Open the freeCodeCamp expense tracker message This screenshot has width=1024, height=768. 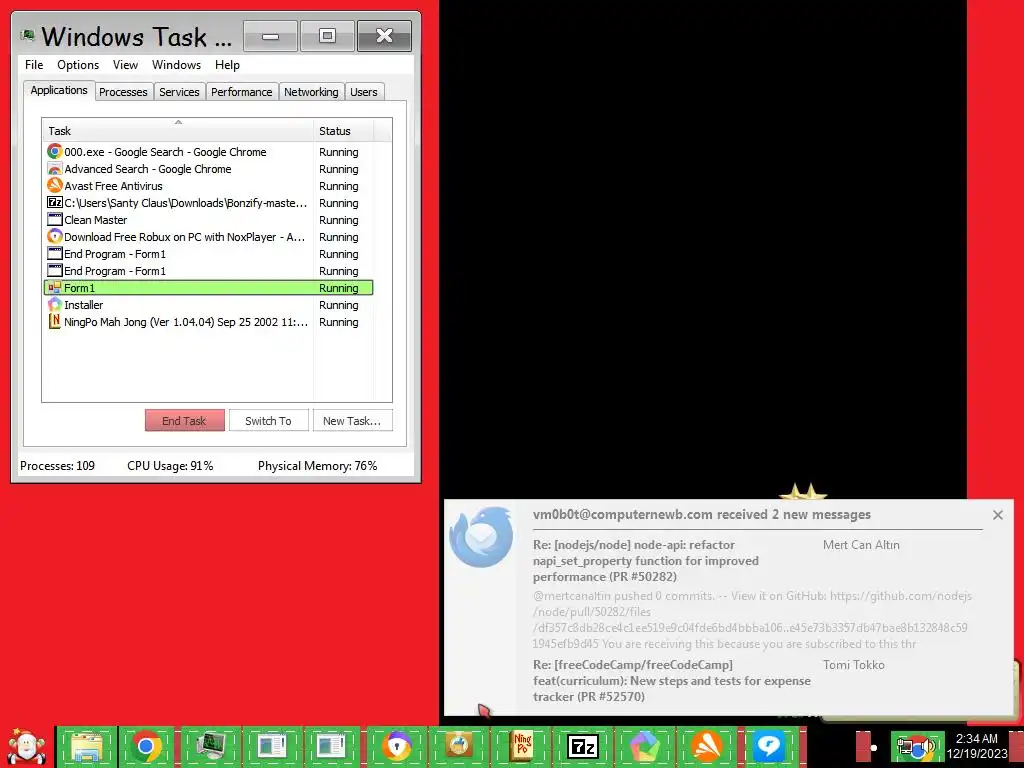point(671,680)
